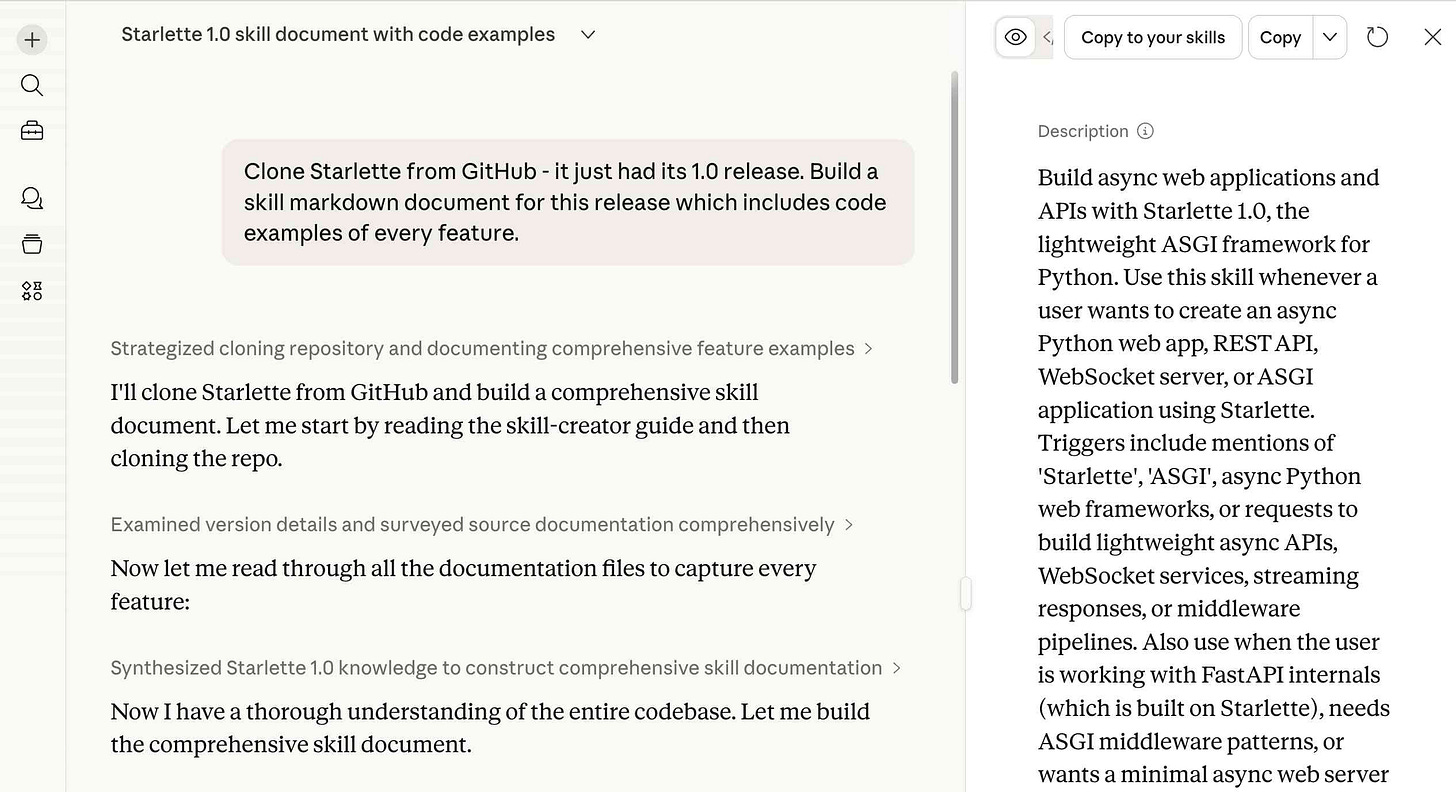Screen dimensions: 1456x792
Task: Open the chats list icon
Action: pyautogui.click(x=32, y=198)
